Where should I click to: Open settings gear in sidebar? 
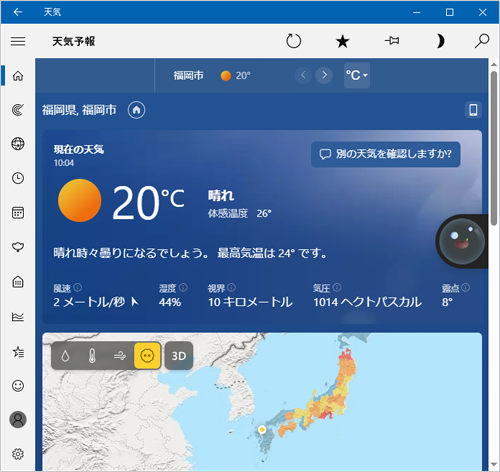(18, 454)
